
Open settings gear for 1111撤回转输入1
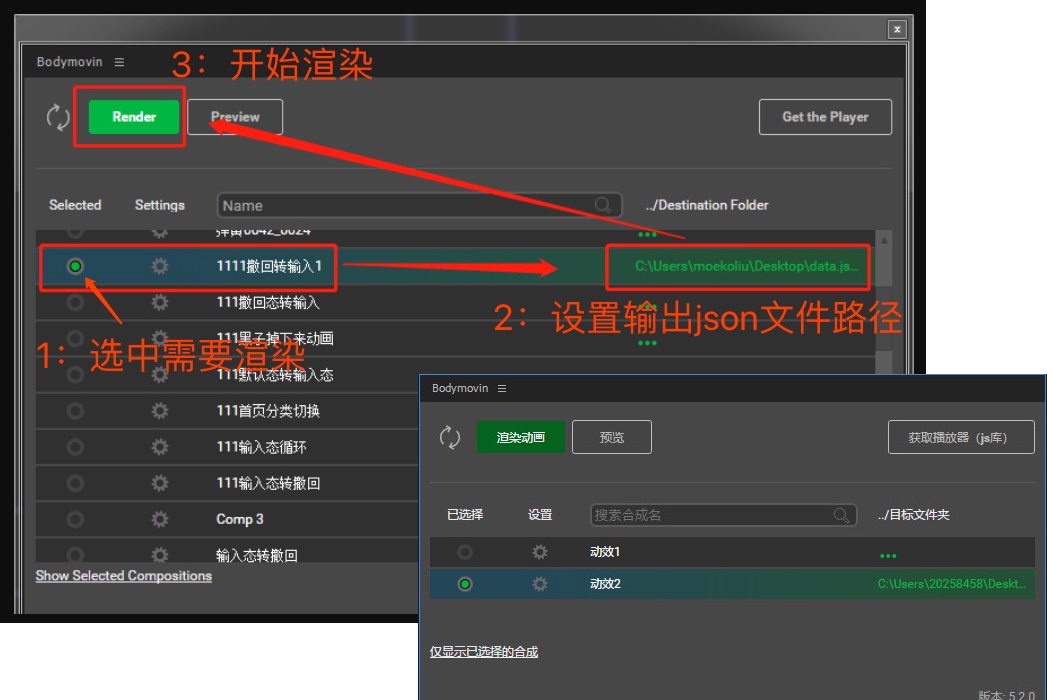(160, 267)
